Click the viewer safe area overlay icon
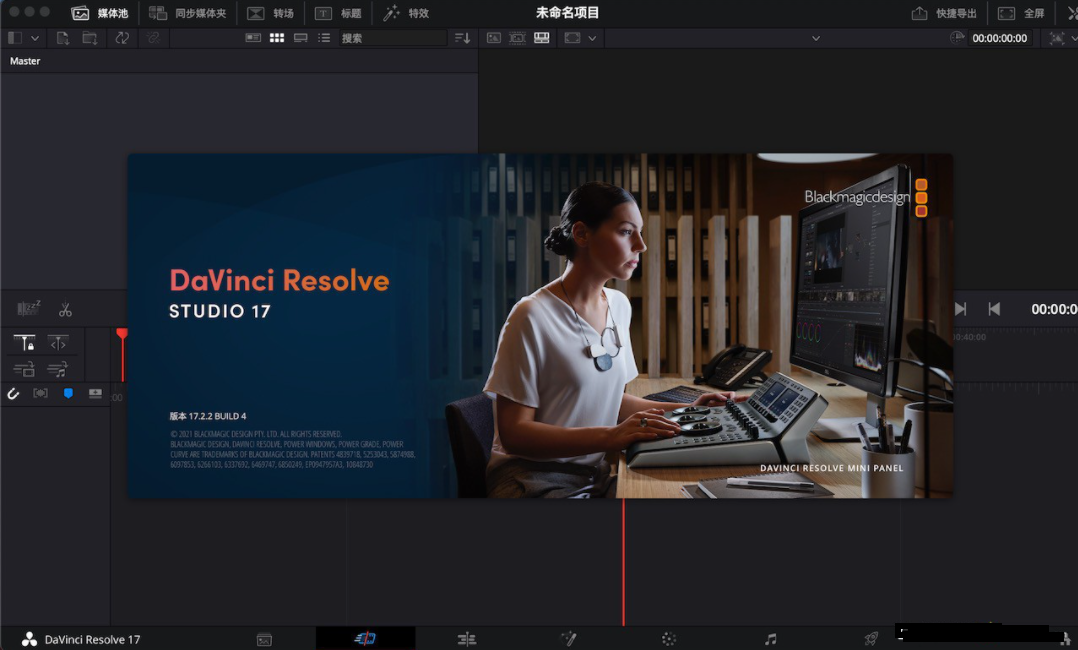The width and height of the screenshot is (1078, 650). (572, 38)
